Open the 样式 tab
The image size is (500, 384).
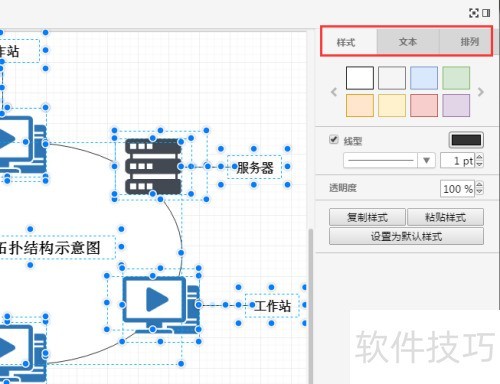(346, 42)
